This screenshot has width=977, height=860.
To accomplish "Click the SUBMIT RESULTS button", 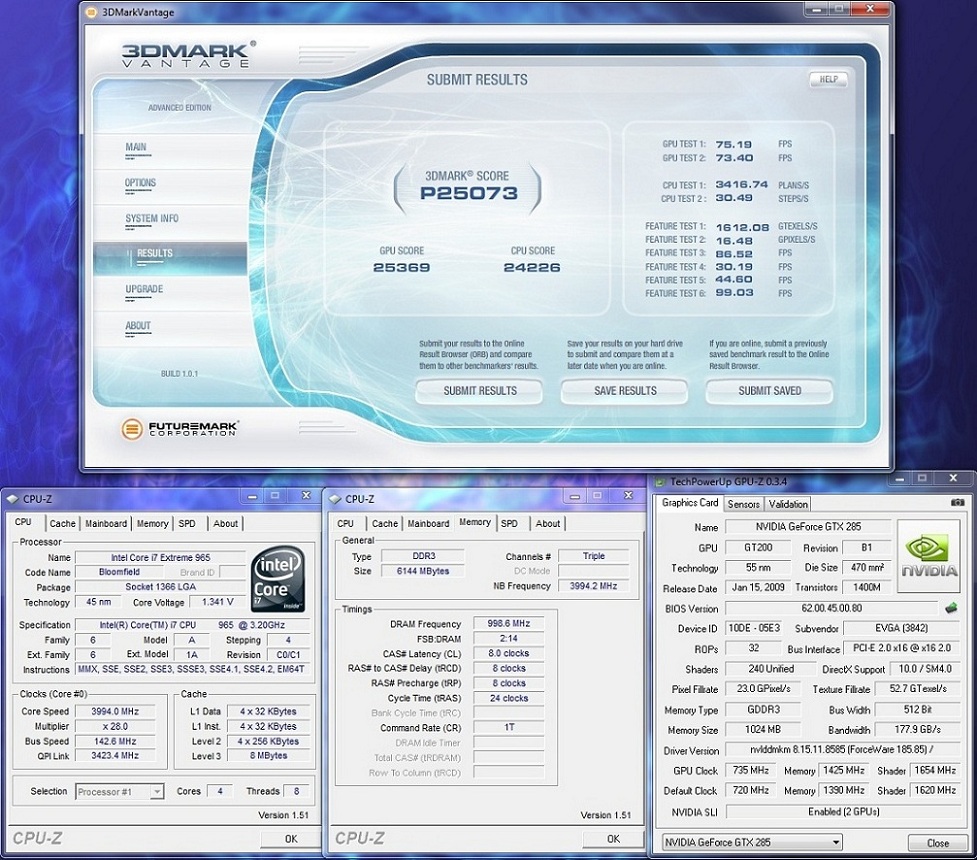I will 480,391.
